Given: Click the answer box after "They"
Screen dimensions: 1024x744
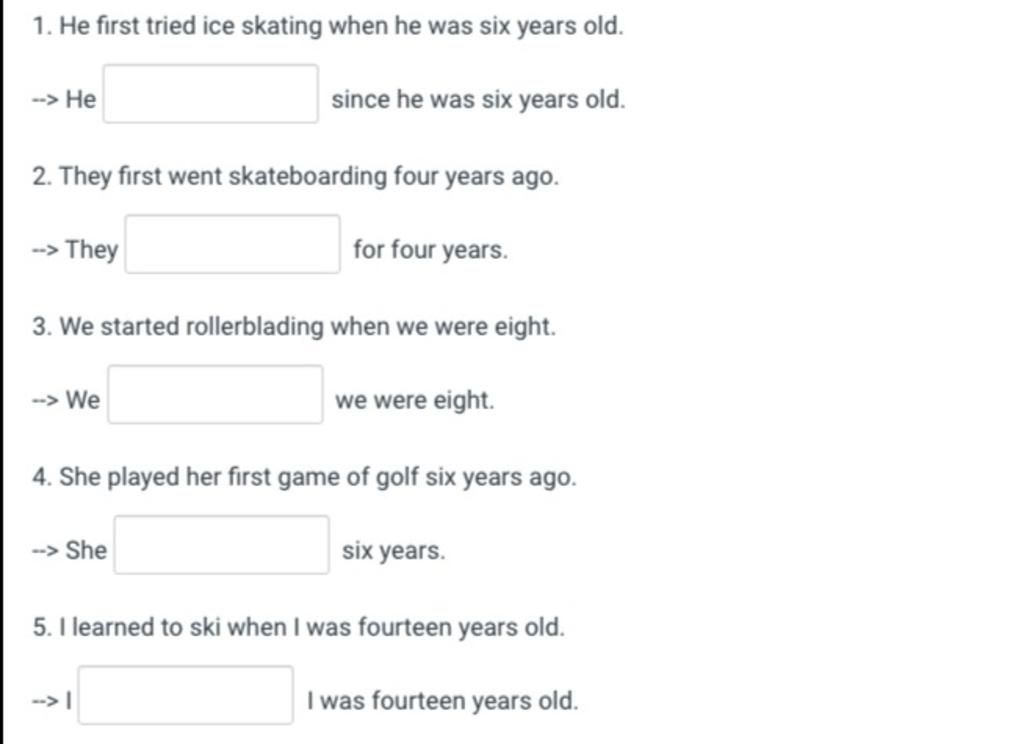Looking at the screenshot, I should point(232,244).
